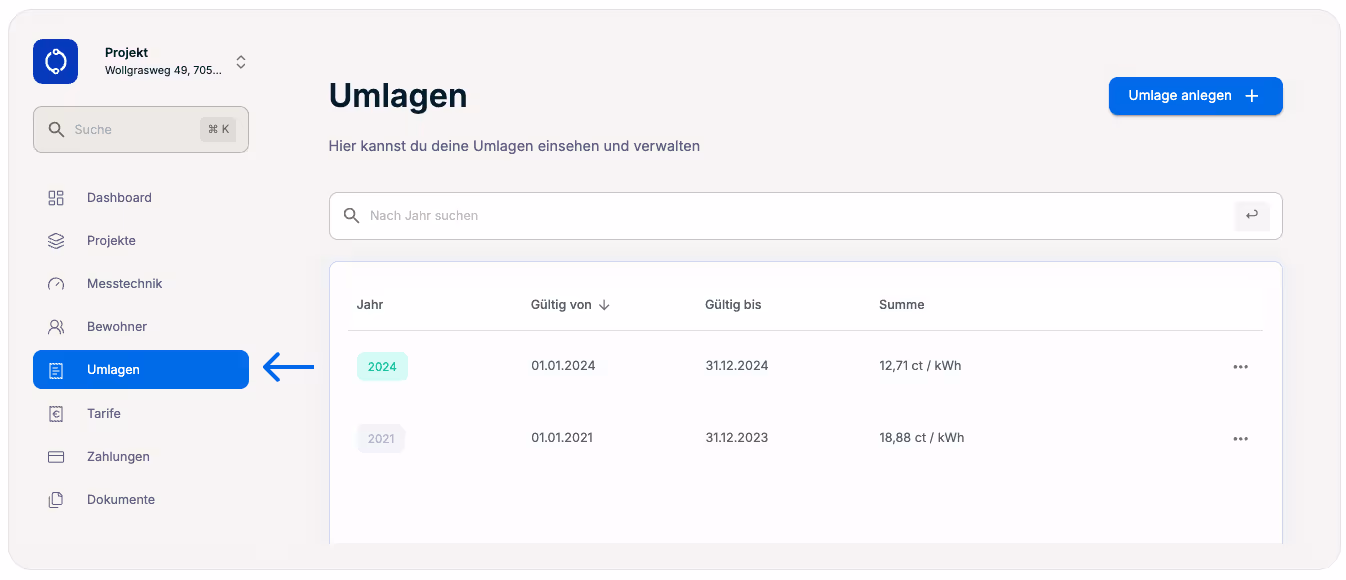Click the Umlagen document icon in sidebar
The image size is (1346, 580).
tap(56, 370)
